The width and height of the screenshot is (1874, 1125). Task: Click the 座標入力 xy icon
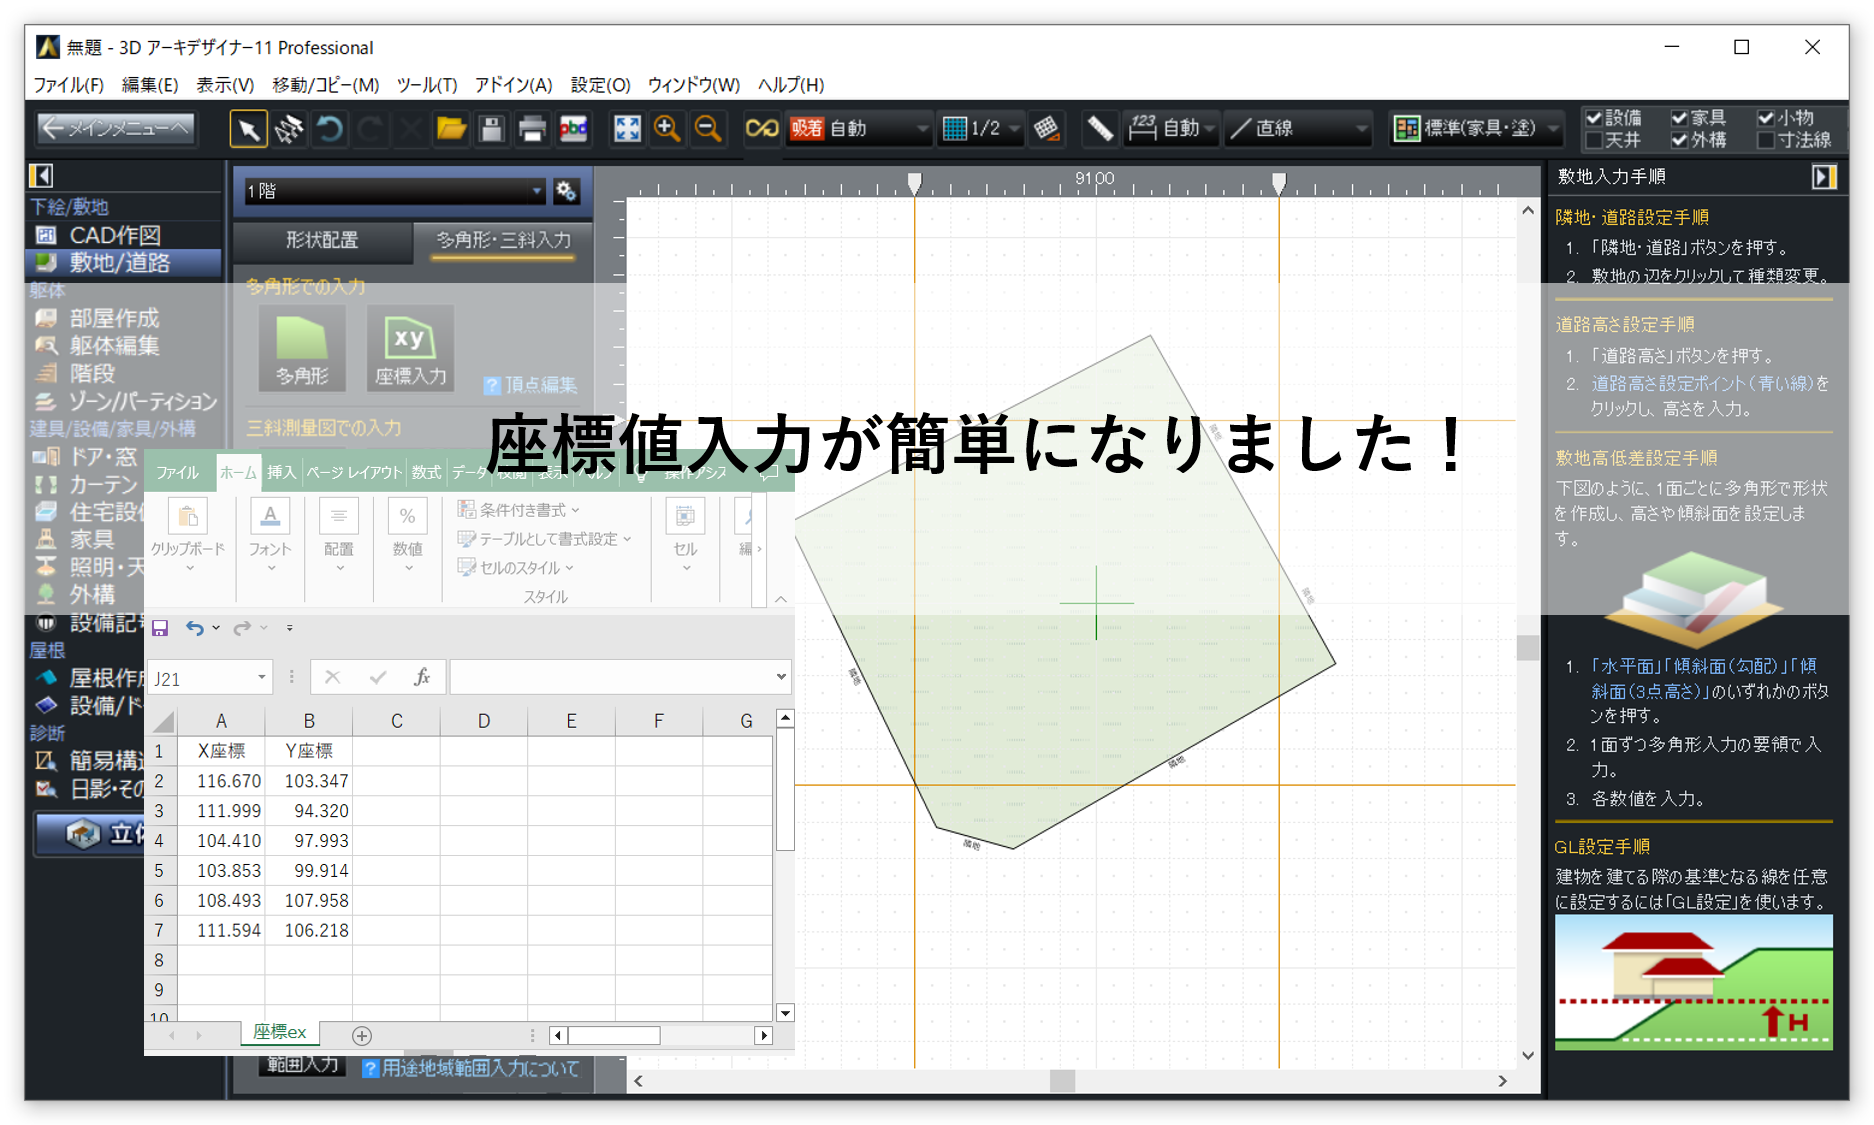(x=410, y=348)
